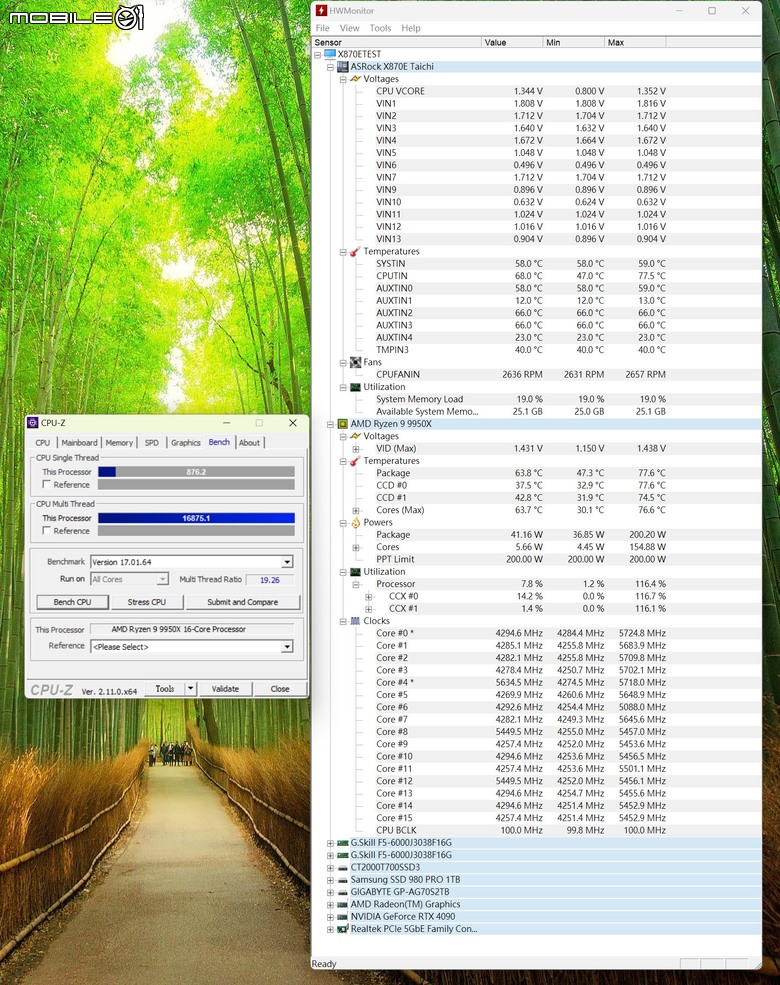
Task: Collapse the Clocks section
Action: [343, 621]
